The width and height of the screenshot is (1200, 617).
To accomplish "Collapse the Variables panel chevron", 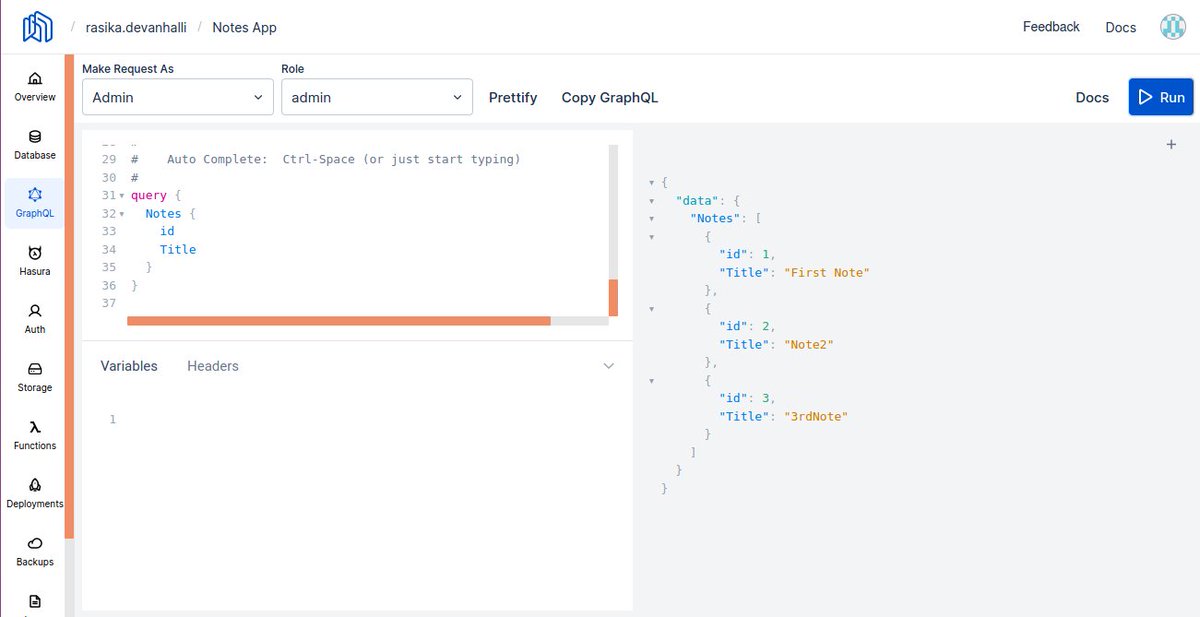I will point(608,366).
